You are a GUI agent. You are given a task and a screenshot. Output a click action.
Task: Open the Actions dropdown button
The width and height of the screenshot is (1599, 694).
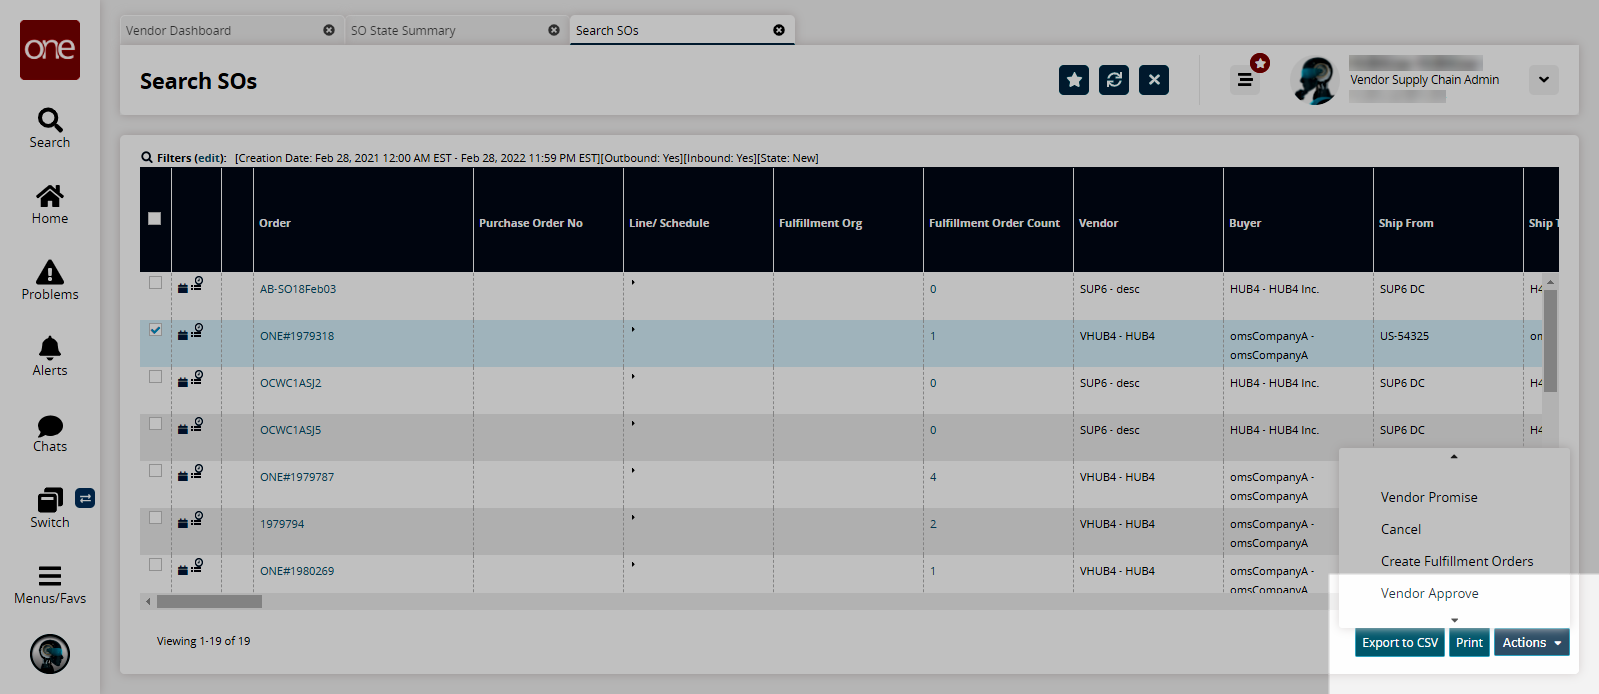(1531, 643)
